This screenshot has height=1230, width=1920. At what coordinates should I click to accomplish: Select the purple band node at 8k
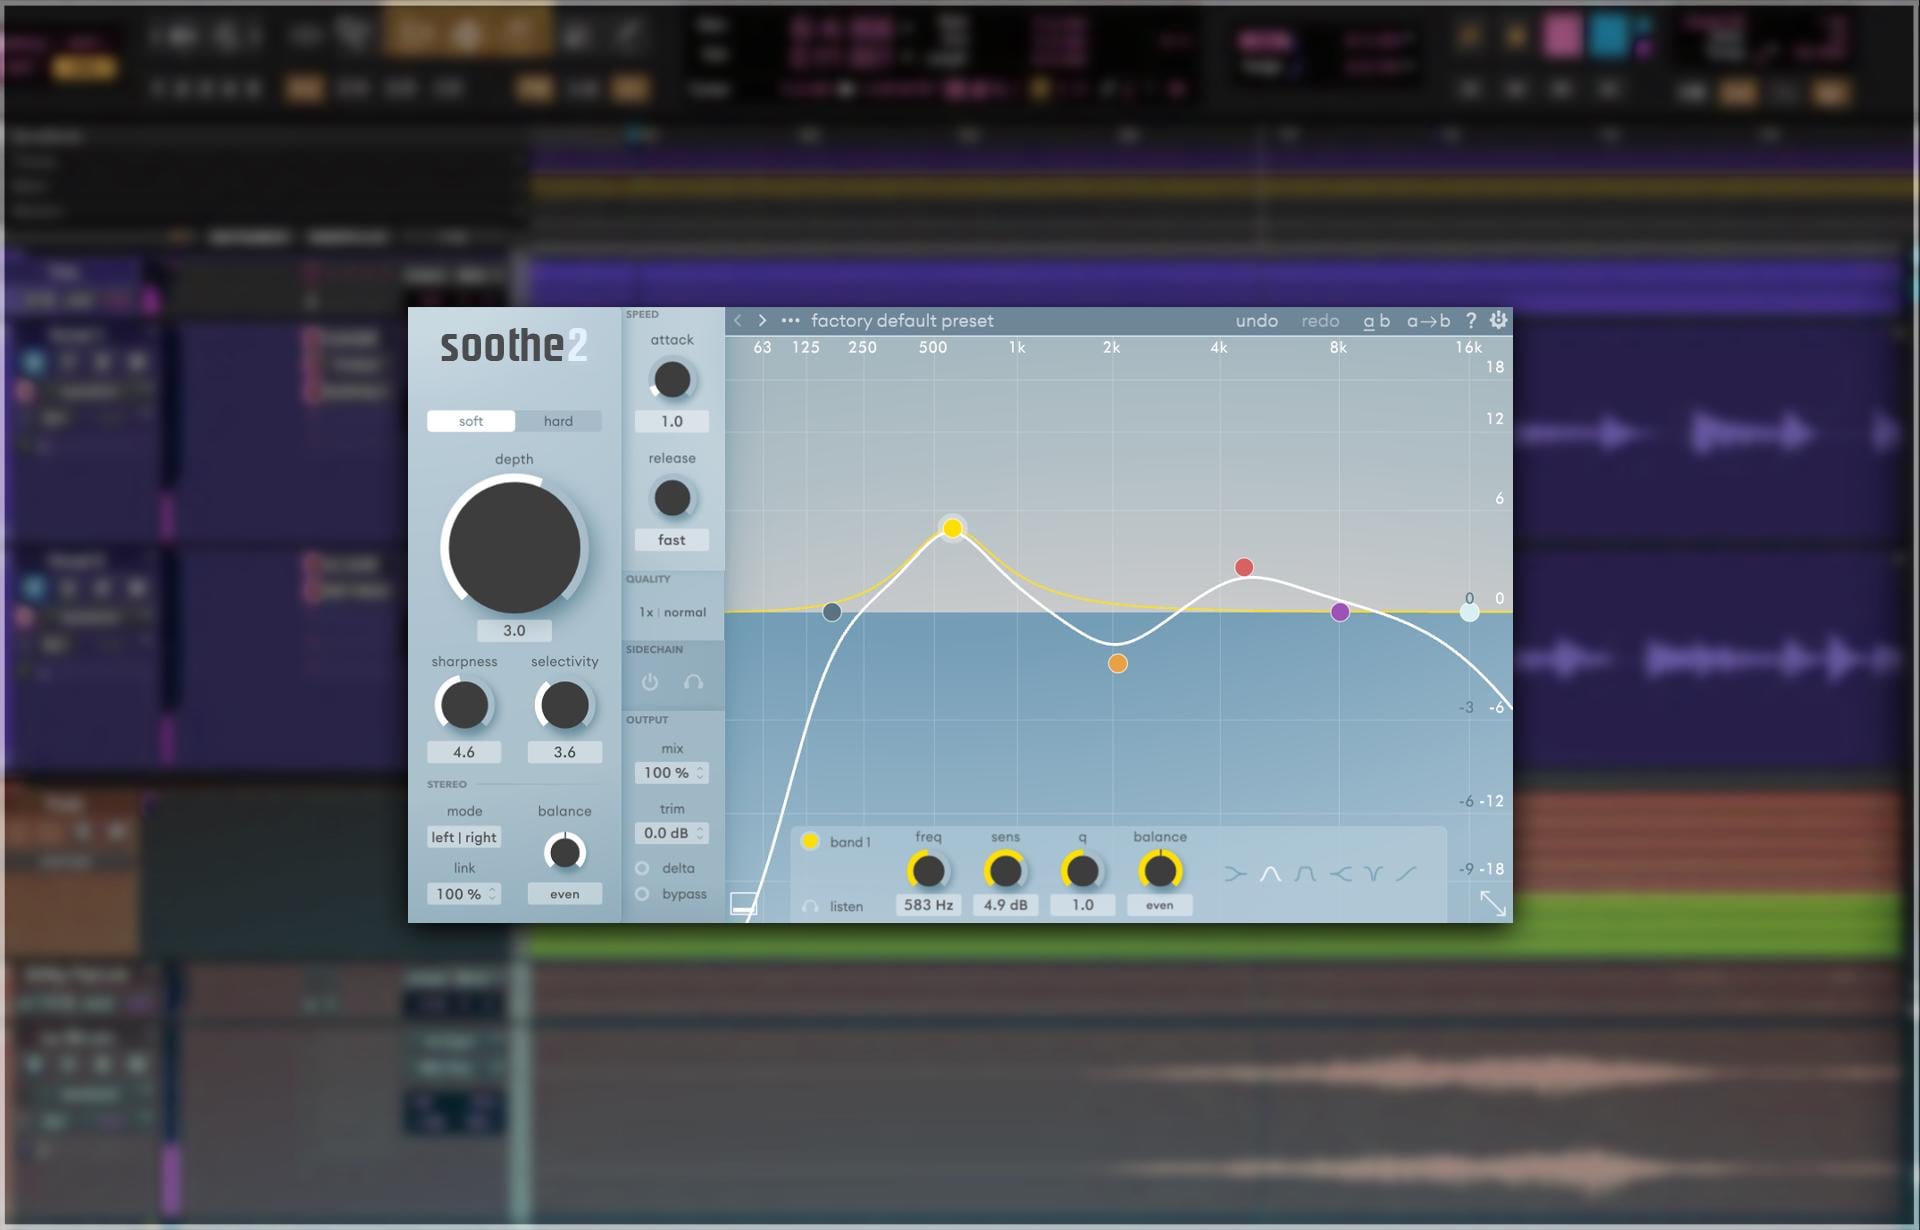(1340, 612)
